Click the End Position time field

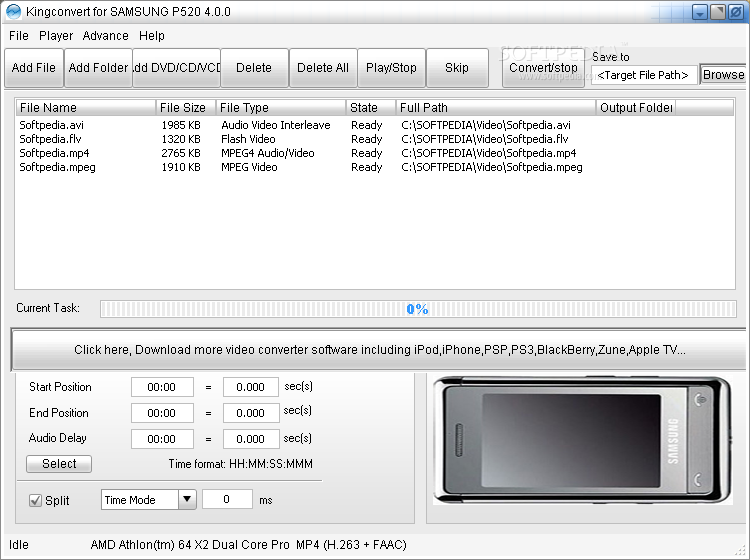162,413
